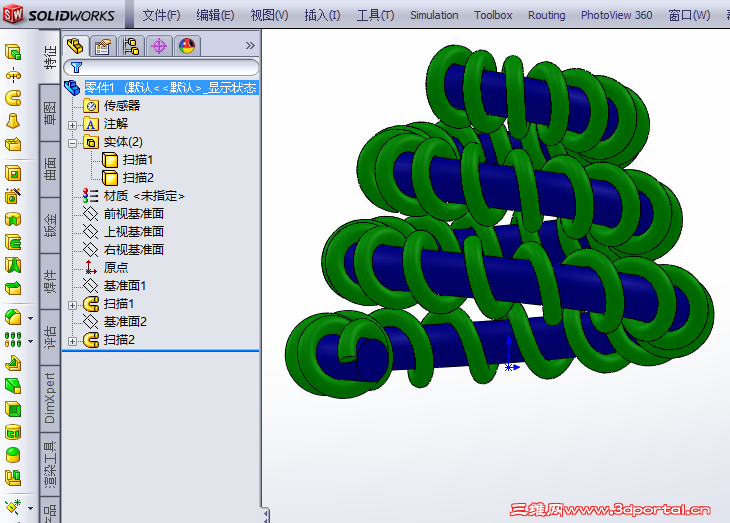Open the 工具(T) menu
Viewport: 730px width, 523px height.
[375, 15]
